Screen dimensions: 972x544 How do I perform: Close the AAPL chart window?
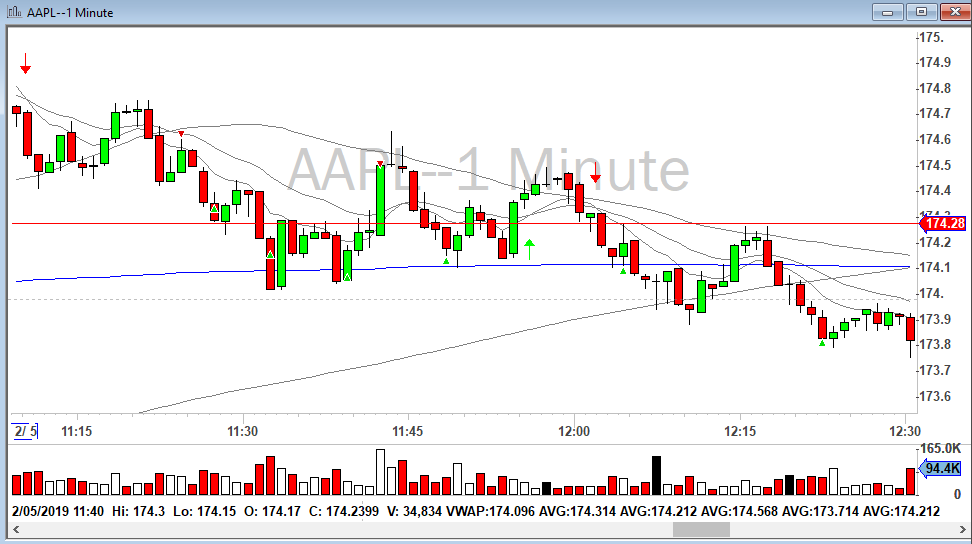pyautogui.click(x=952, y=12)
